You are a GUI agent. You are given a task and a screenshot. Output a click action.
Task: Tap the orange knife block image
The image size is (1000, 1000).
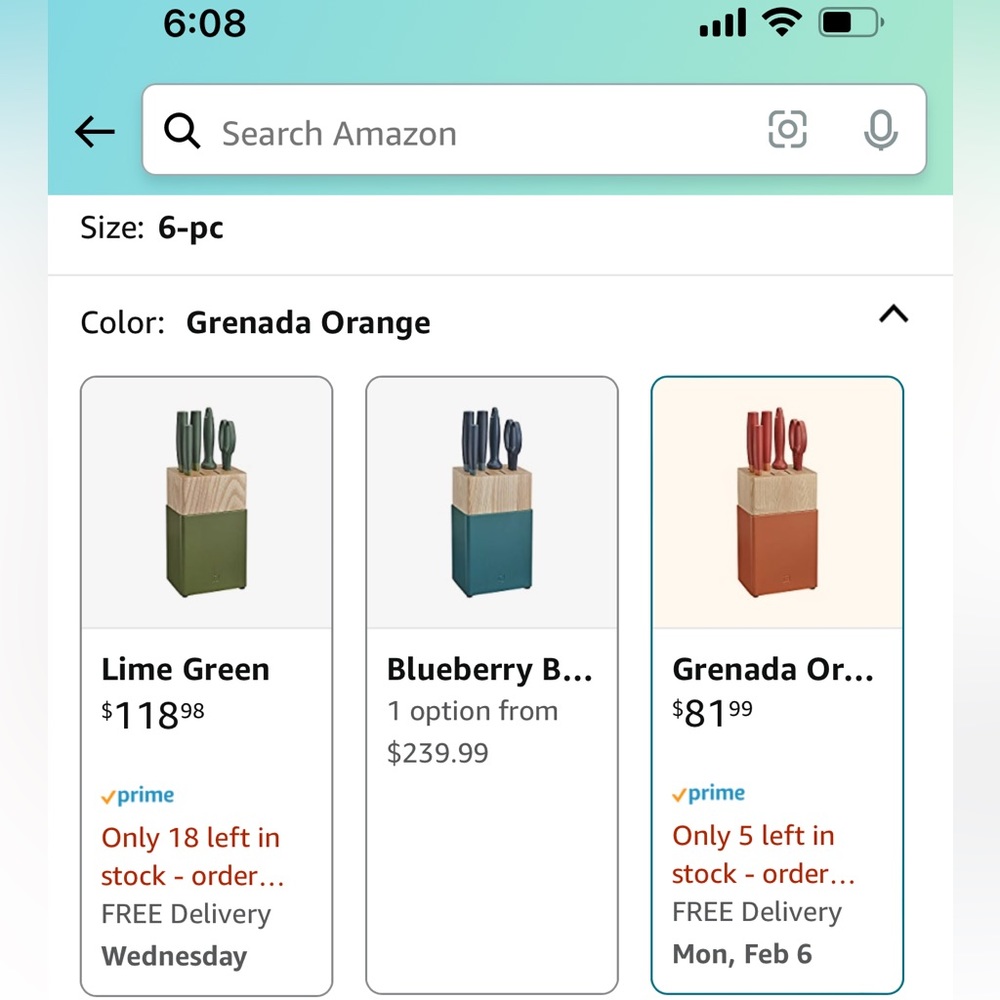(x=777, y=502)
